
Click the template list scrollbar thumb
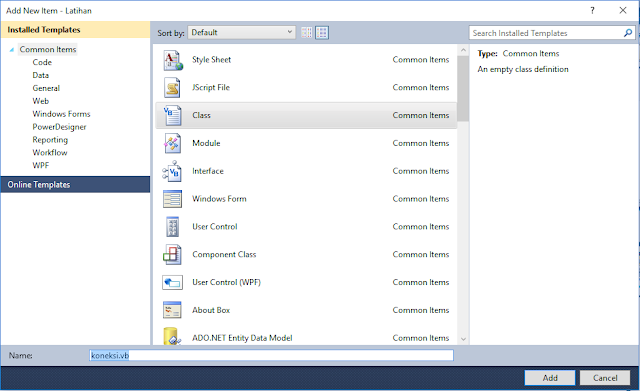click(x=463, y=89)
